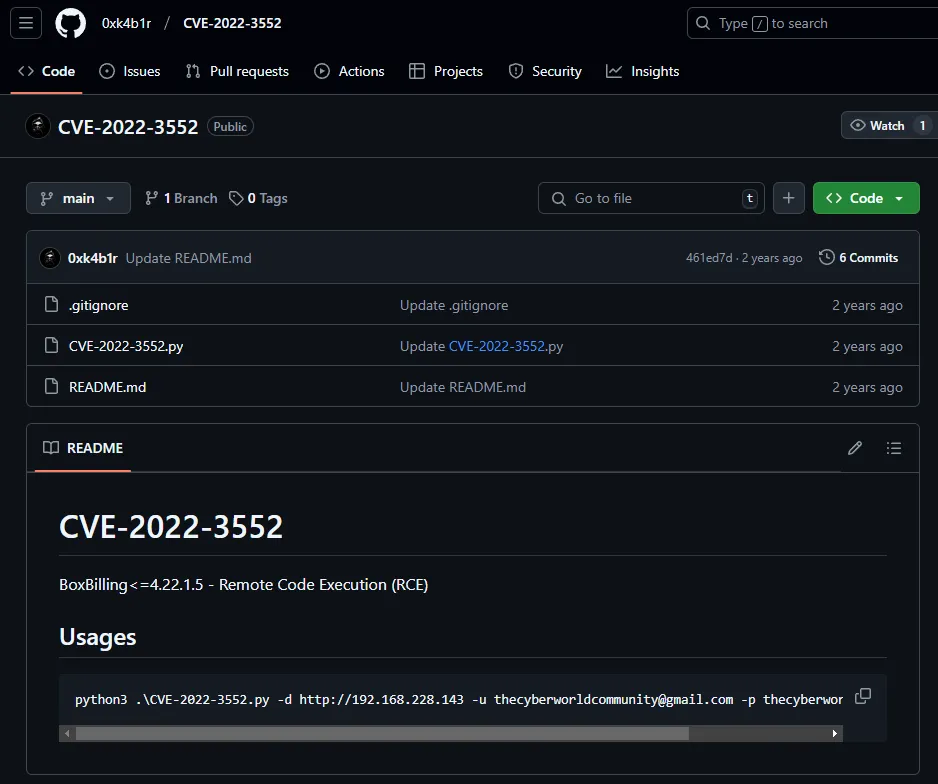Open the hamburger navigation menu
Viewport: 938px width, 784px height.
pyautogui.click(x=26, y=23)
